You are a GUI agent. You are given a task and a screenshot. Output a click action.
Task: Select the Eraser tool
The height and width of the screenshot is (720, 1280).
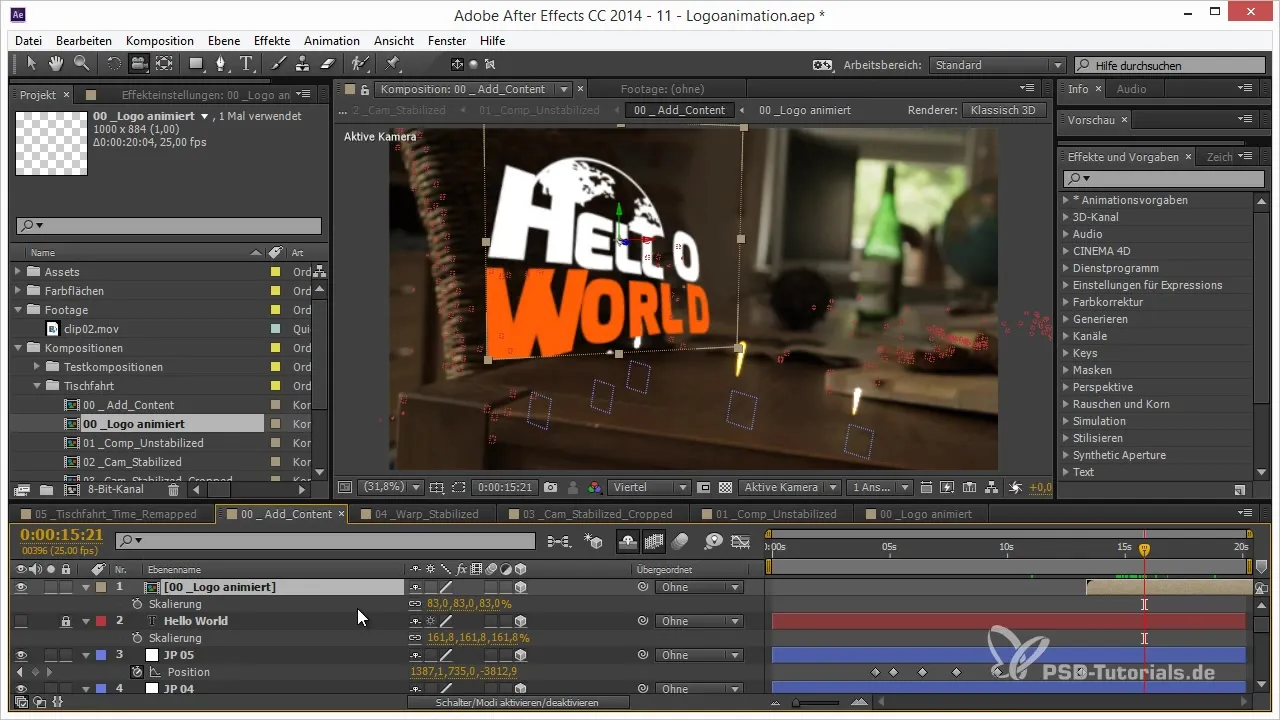coord(329,64)
